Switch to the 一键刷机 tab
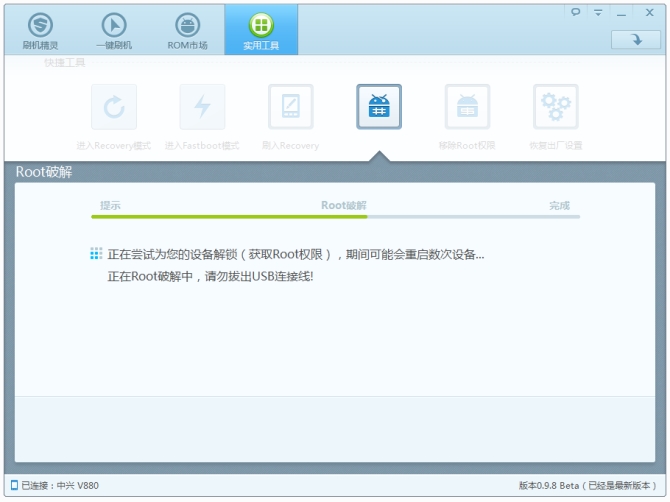 pyautogui.click(x=114, y=31)
